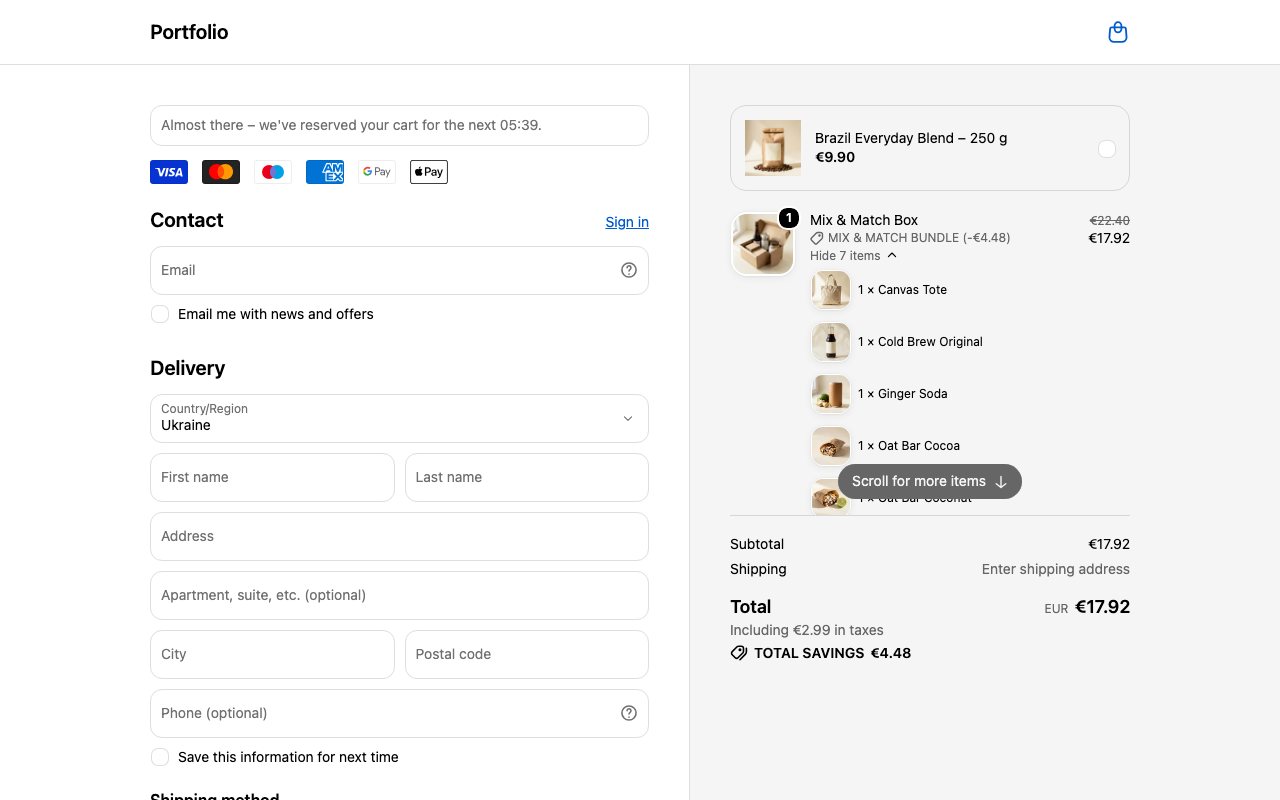Image resolution: width=1280 pixels, height=800 pixels.
Task: Click the Sign in link
Action: [x=627, y=222]
